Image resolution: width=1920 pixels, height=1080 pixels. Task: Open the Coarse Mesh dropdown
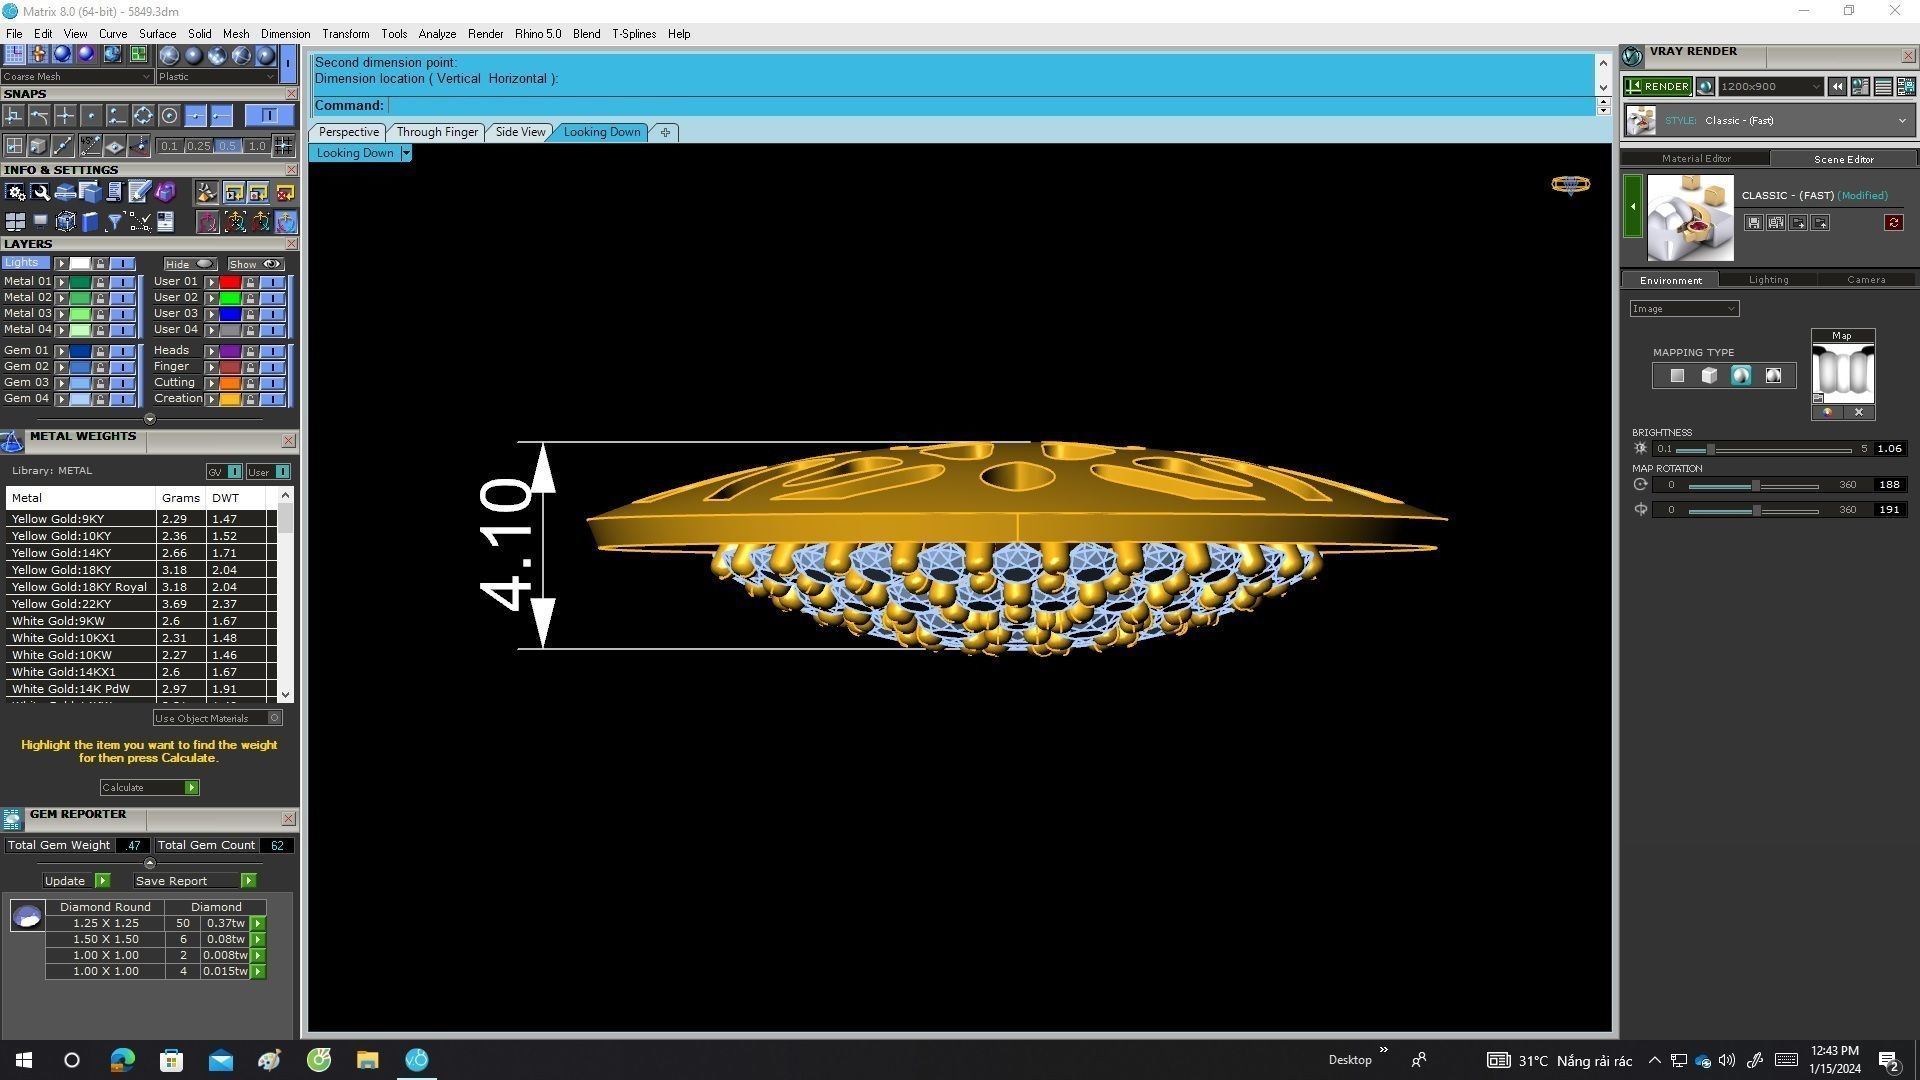click(146, 77)
